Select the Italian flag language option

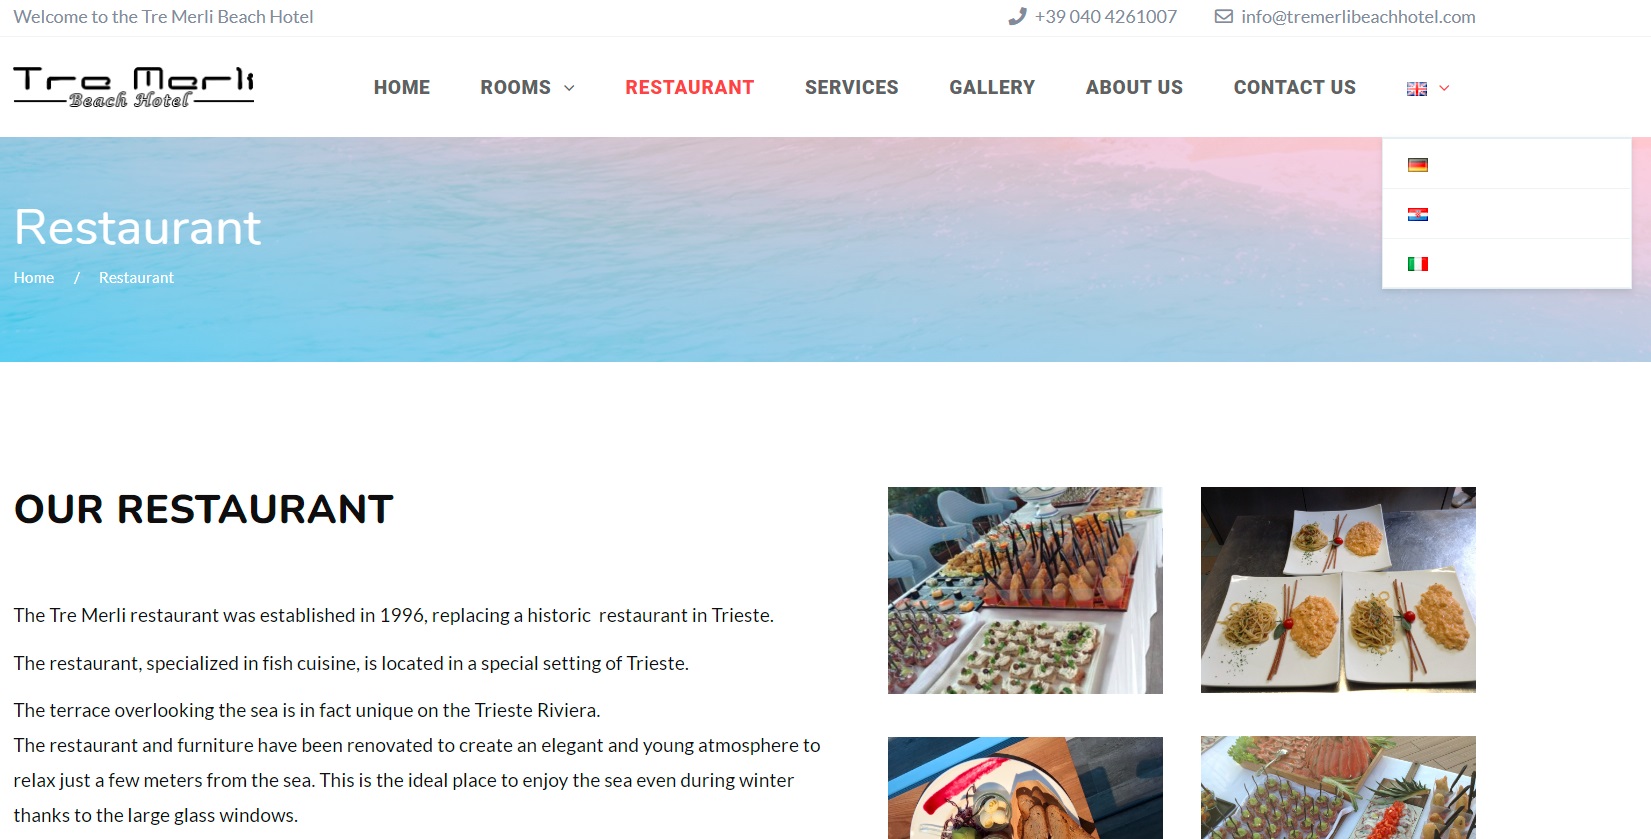[x=1418, y=264]
